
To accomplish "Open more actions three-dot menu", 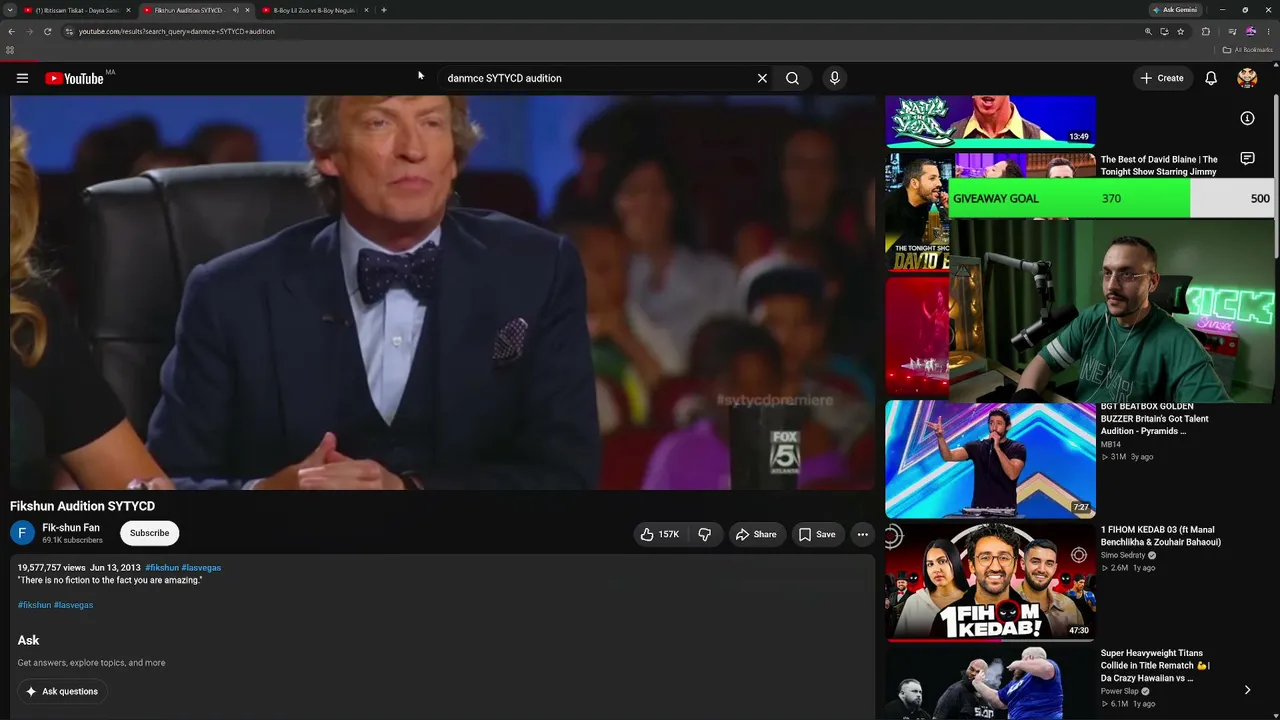I will coord(862,535).
